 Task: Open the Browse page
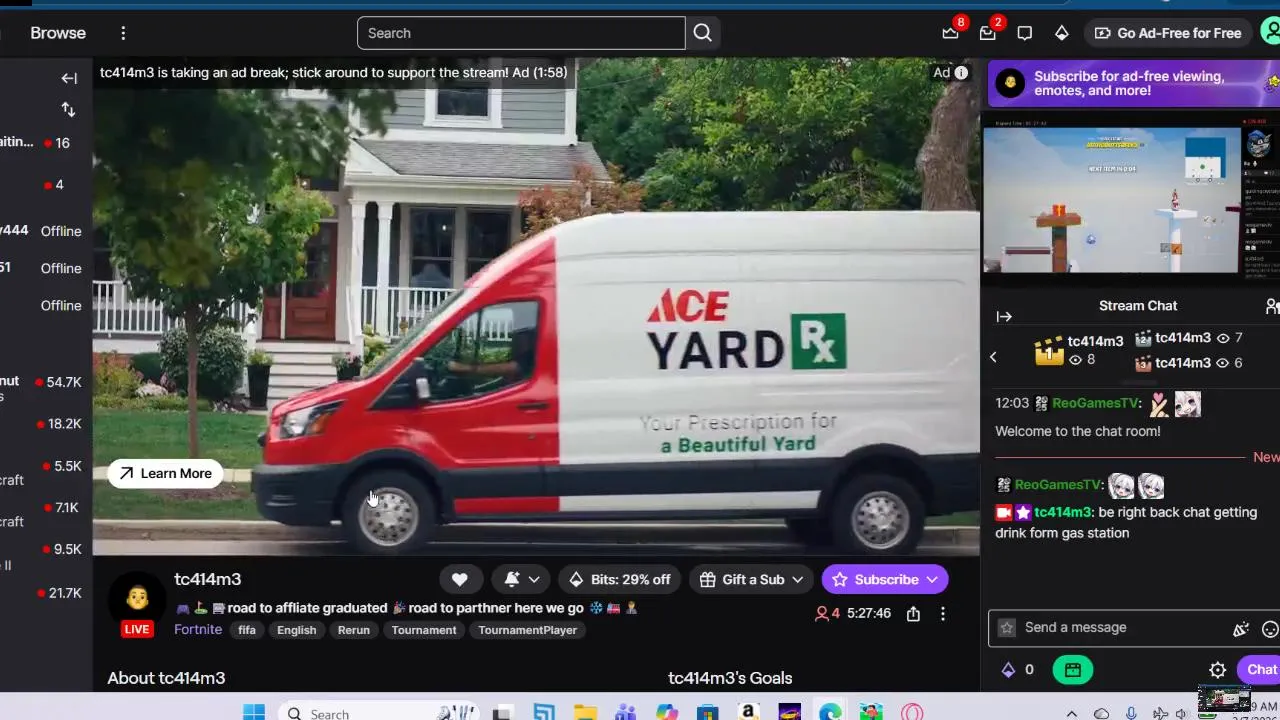click(x=58, y=33)
